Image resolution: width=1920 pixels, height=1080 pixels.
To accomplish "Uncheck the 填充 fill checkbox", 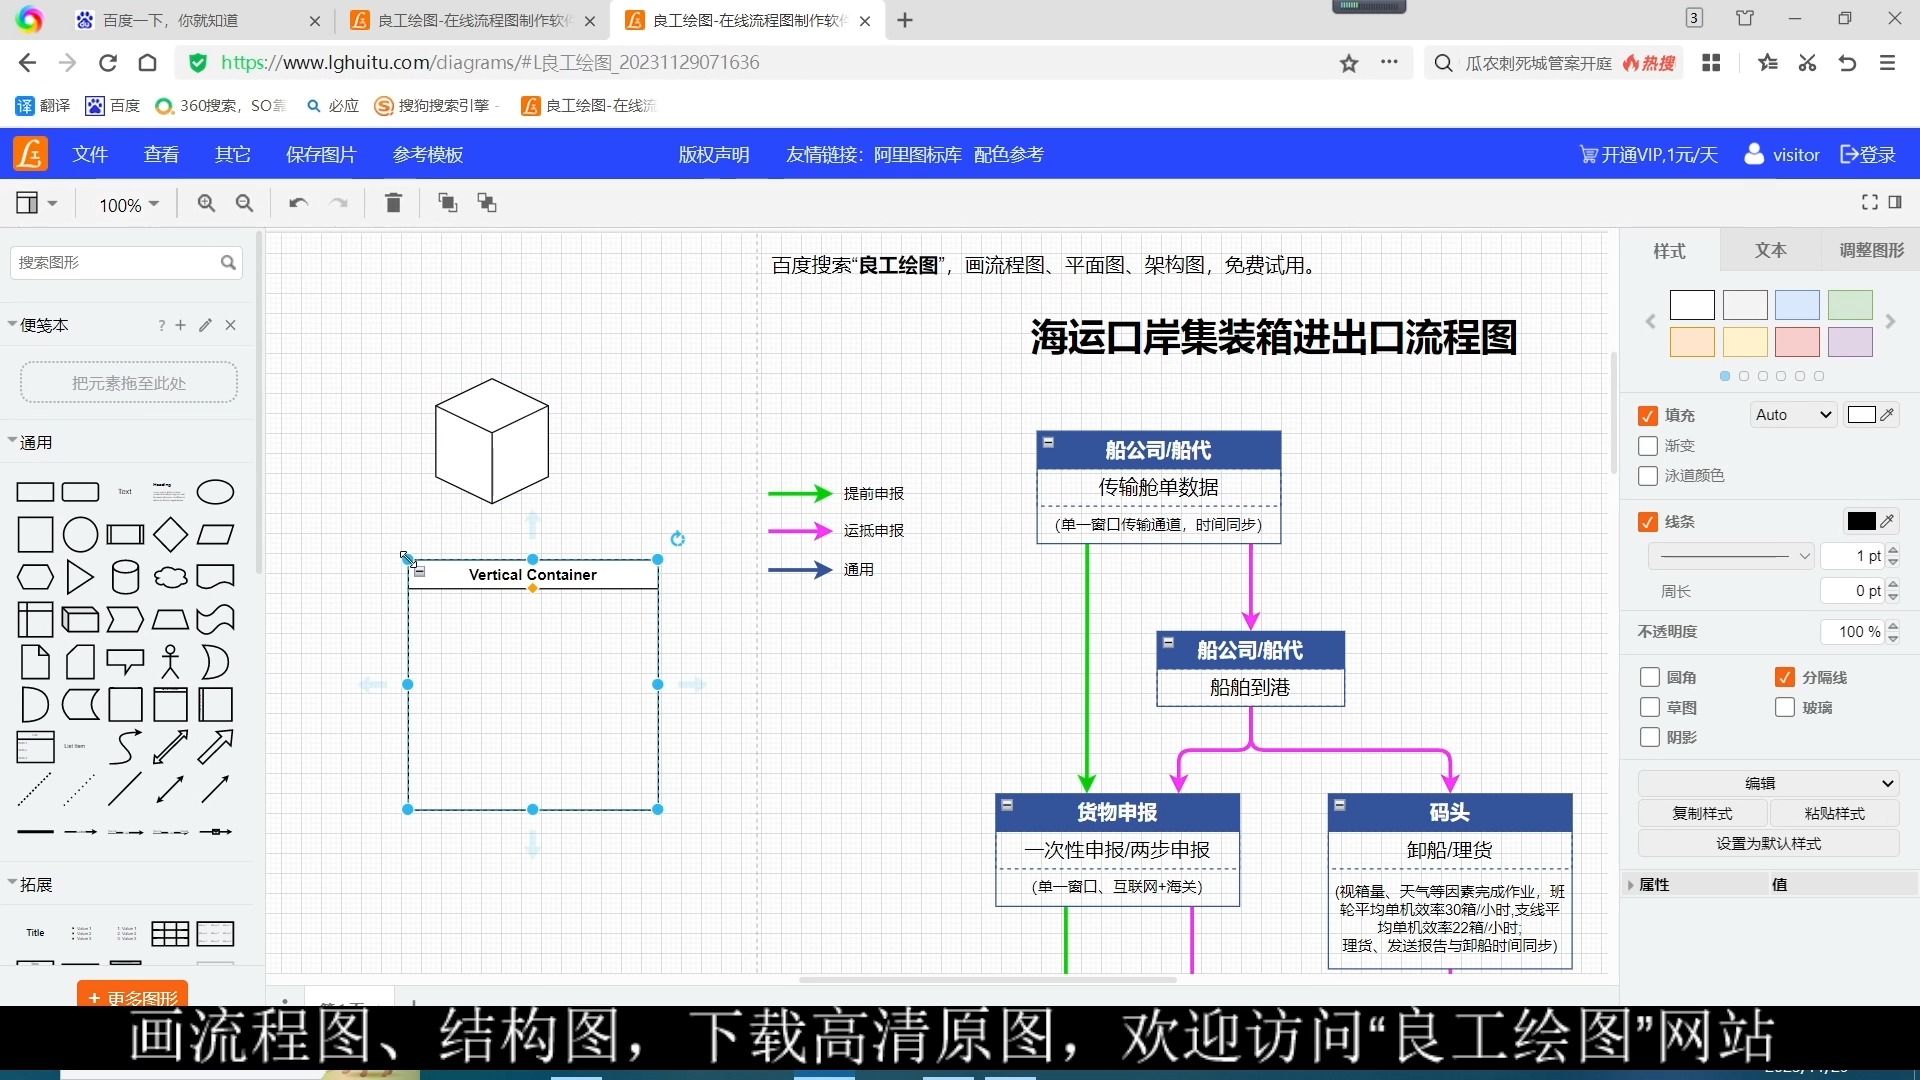I will coord(1648,416).
